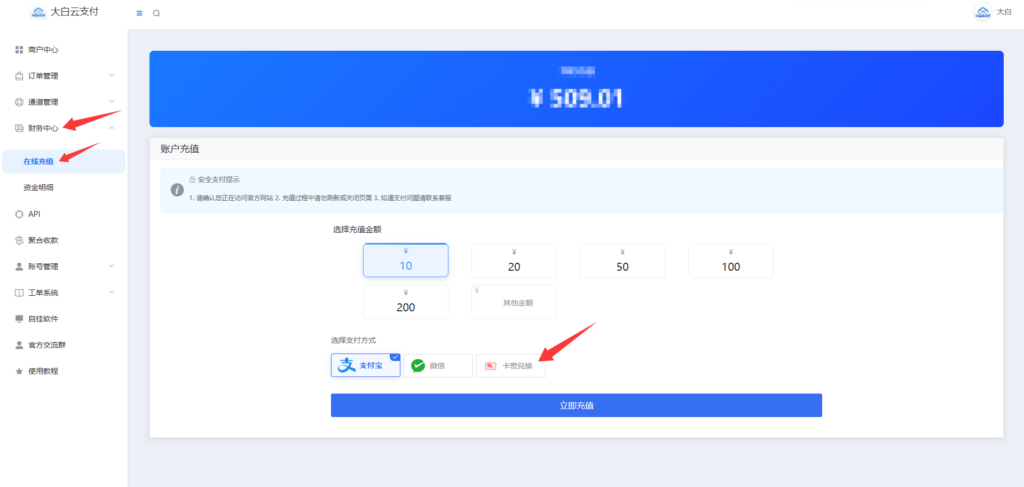Choose 卡密兑换 as payment method
This screenshot has height=487, width=1024.
[511, 366]
